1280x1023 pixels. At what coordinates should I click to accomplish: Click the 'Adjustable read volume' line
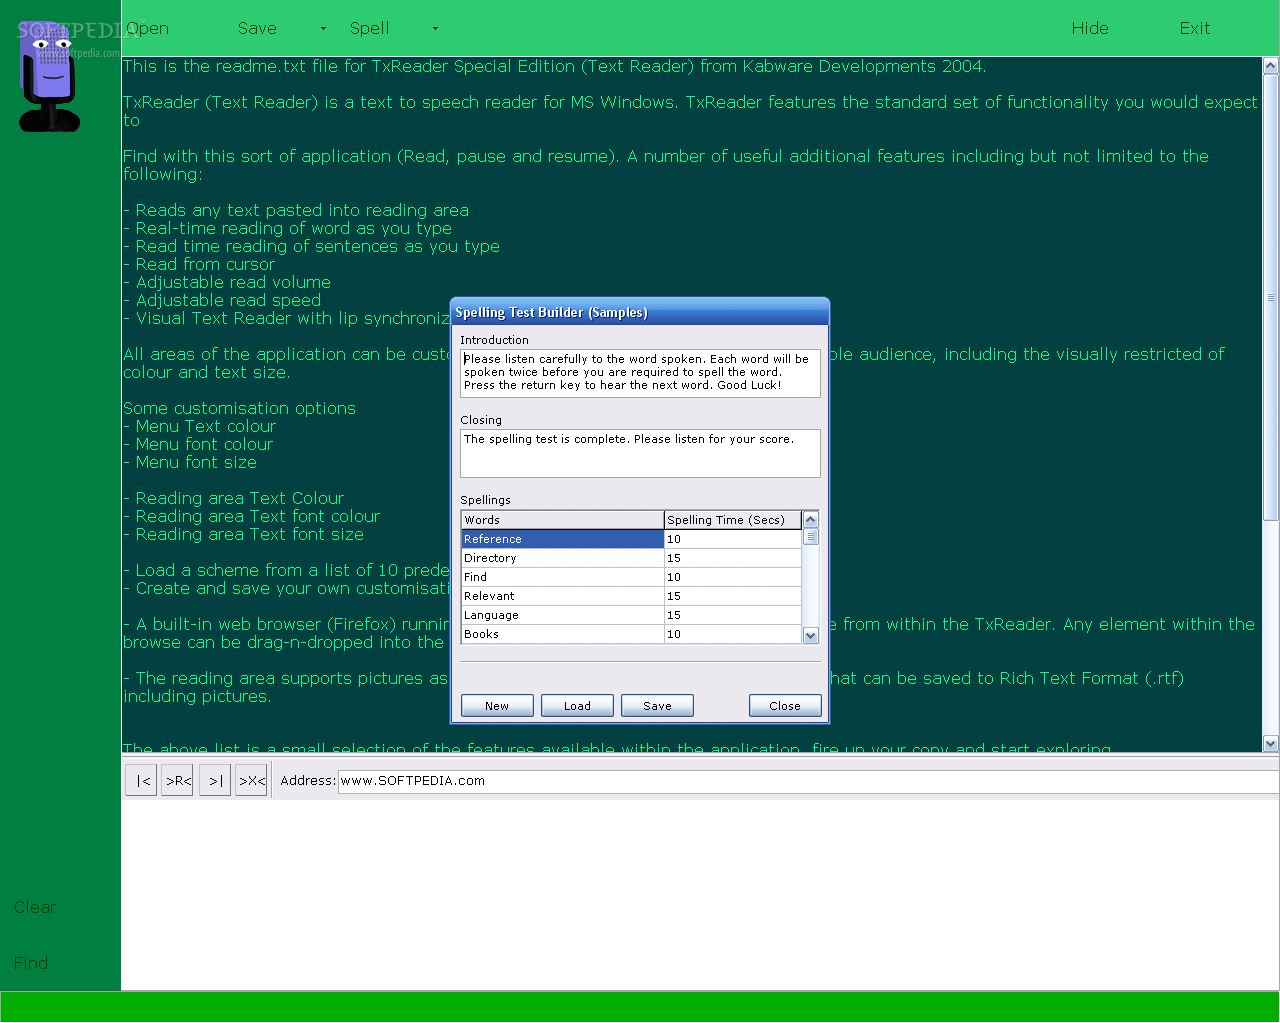(227, 282)
